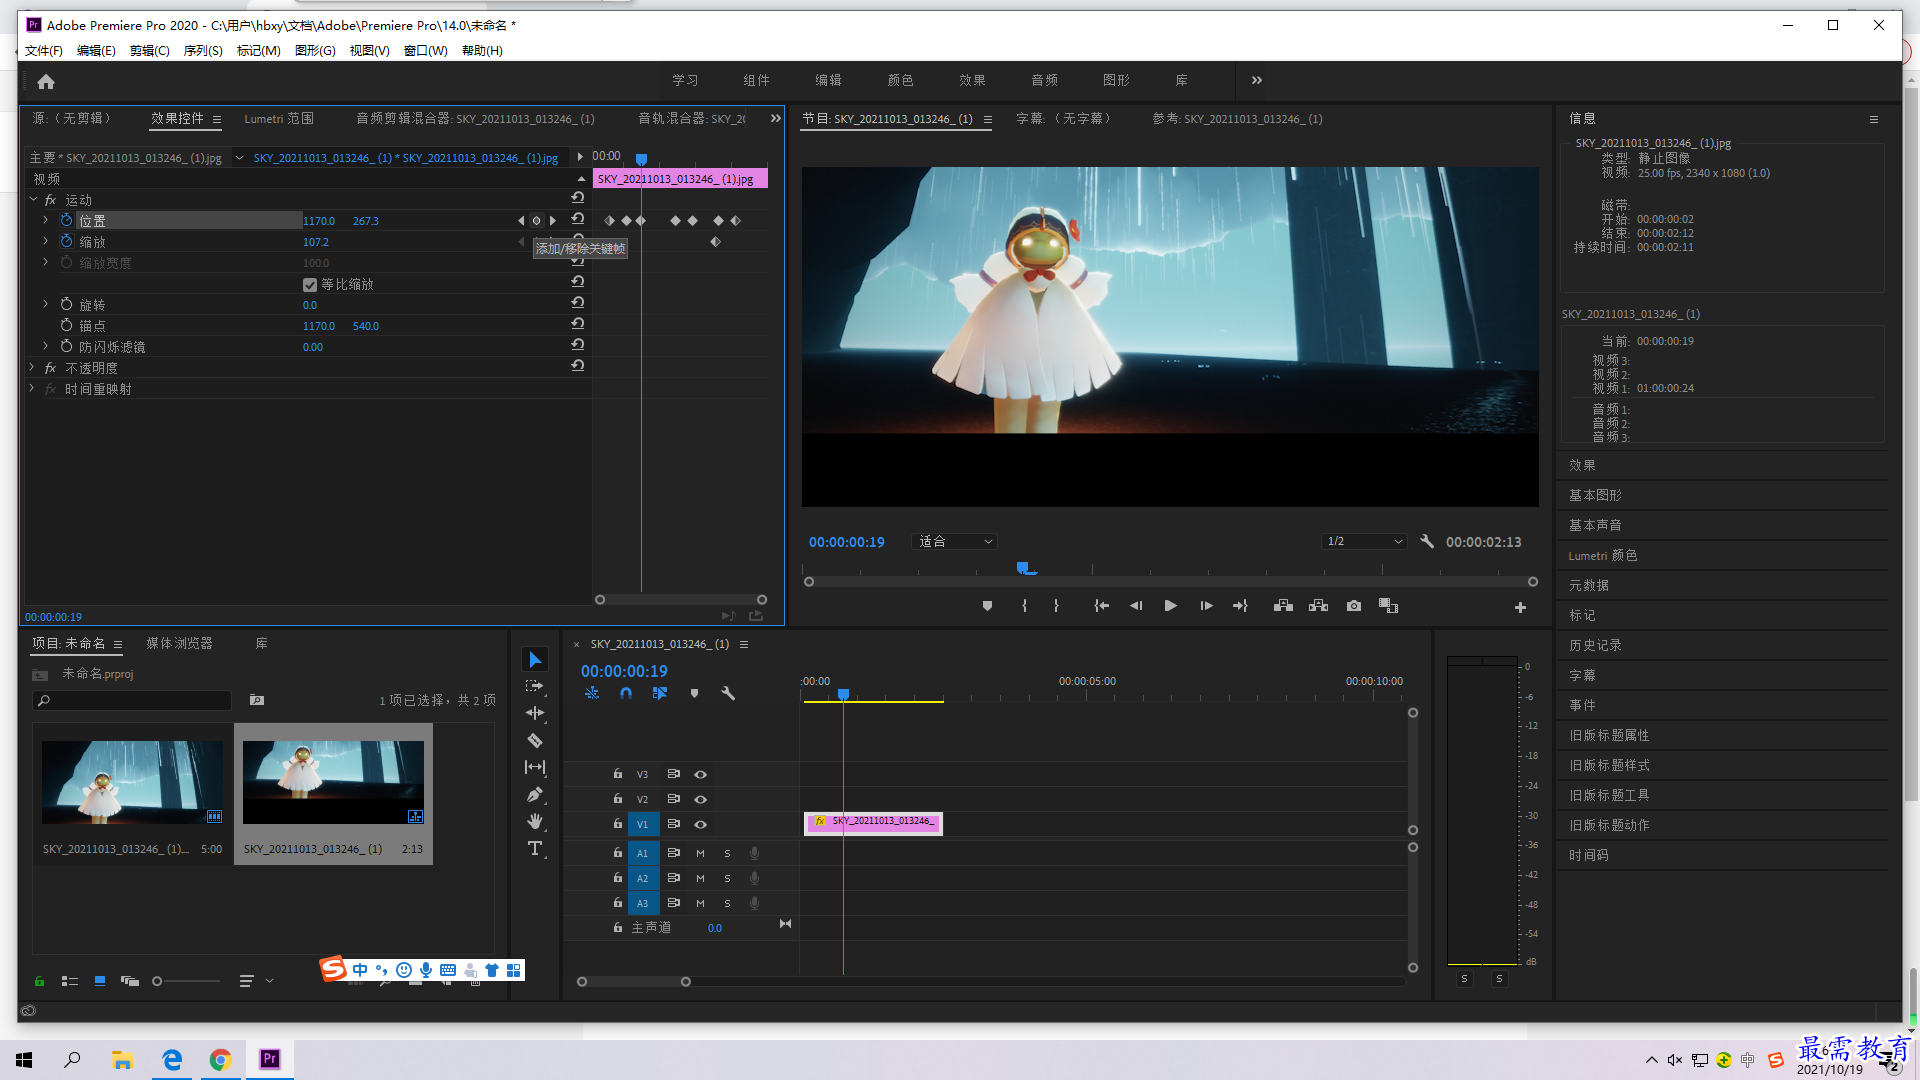Open the zoom level Fit dropdown
This screenshot has height=1080, width=1920.
pyautogui.click(x=954, y=541)
